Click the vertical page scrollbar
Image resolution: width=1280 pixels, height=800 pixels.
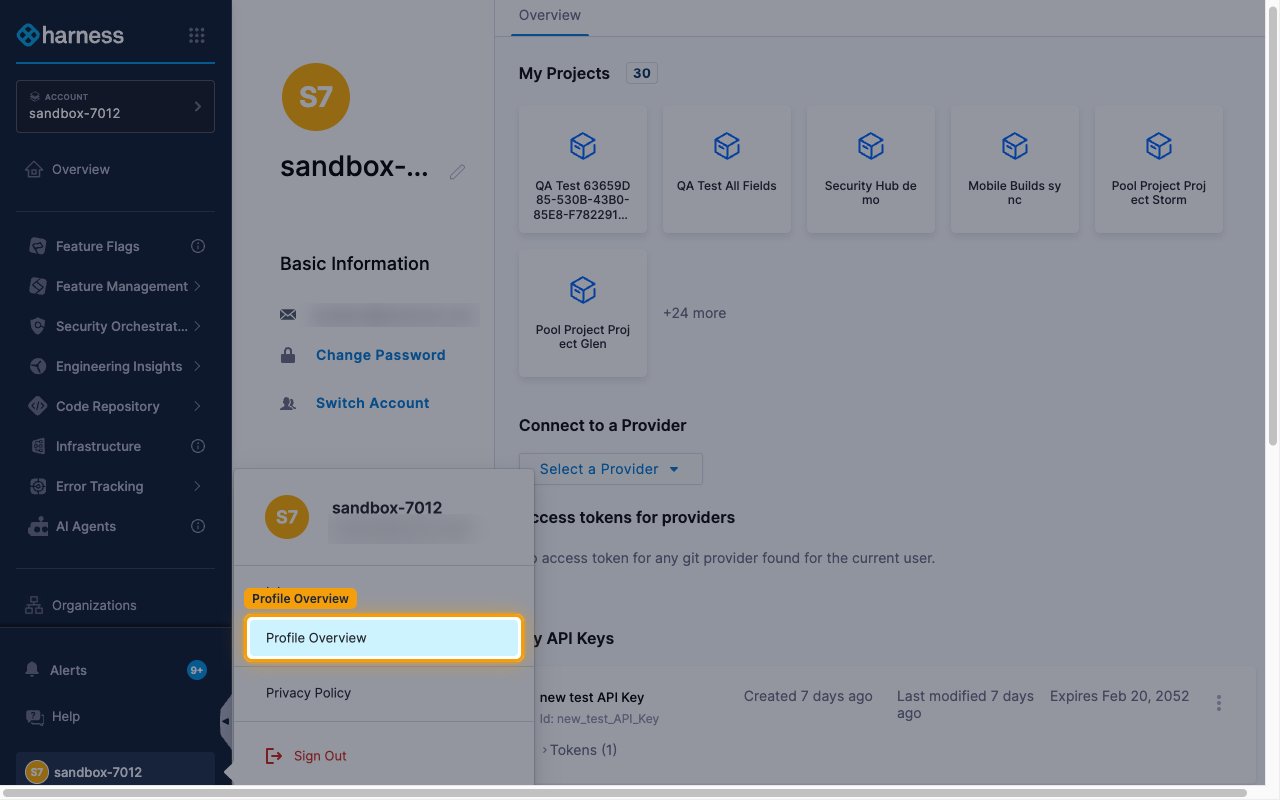pyautogui.click(x=1273, y=225)
